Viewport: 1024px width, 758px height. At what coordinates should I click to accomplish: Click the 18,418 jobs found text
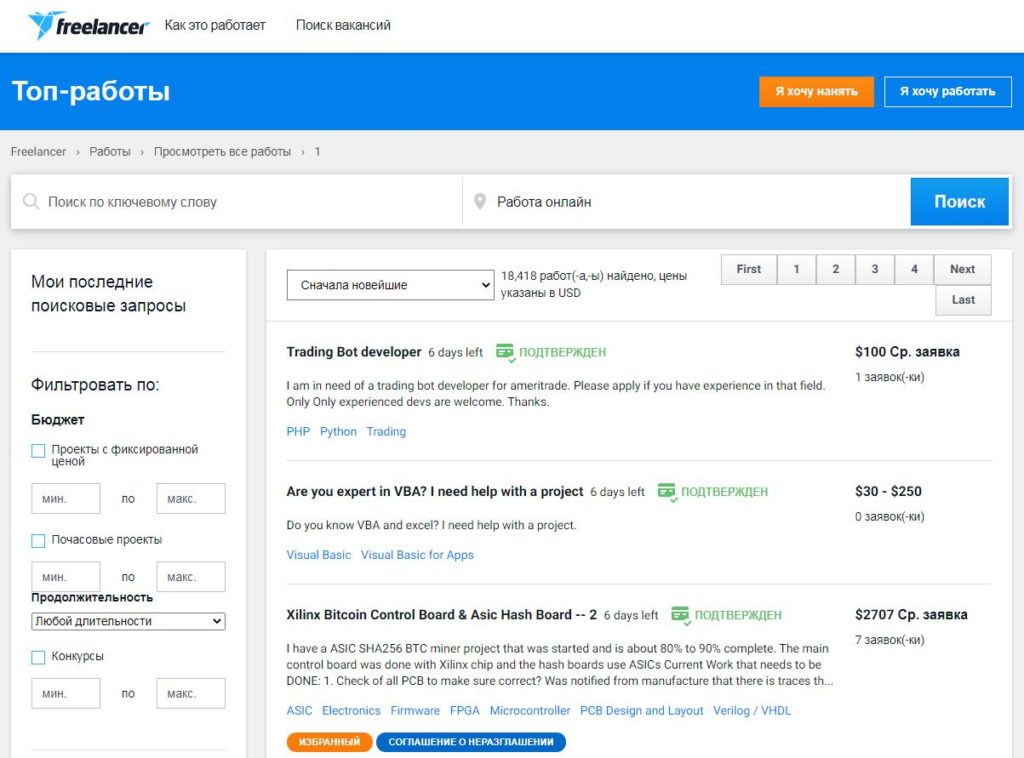[x=594, y=285]
